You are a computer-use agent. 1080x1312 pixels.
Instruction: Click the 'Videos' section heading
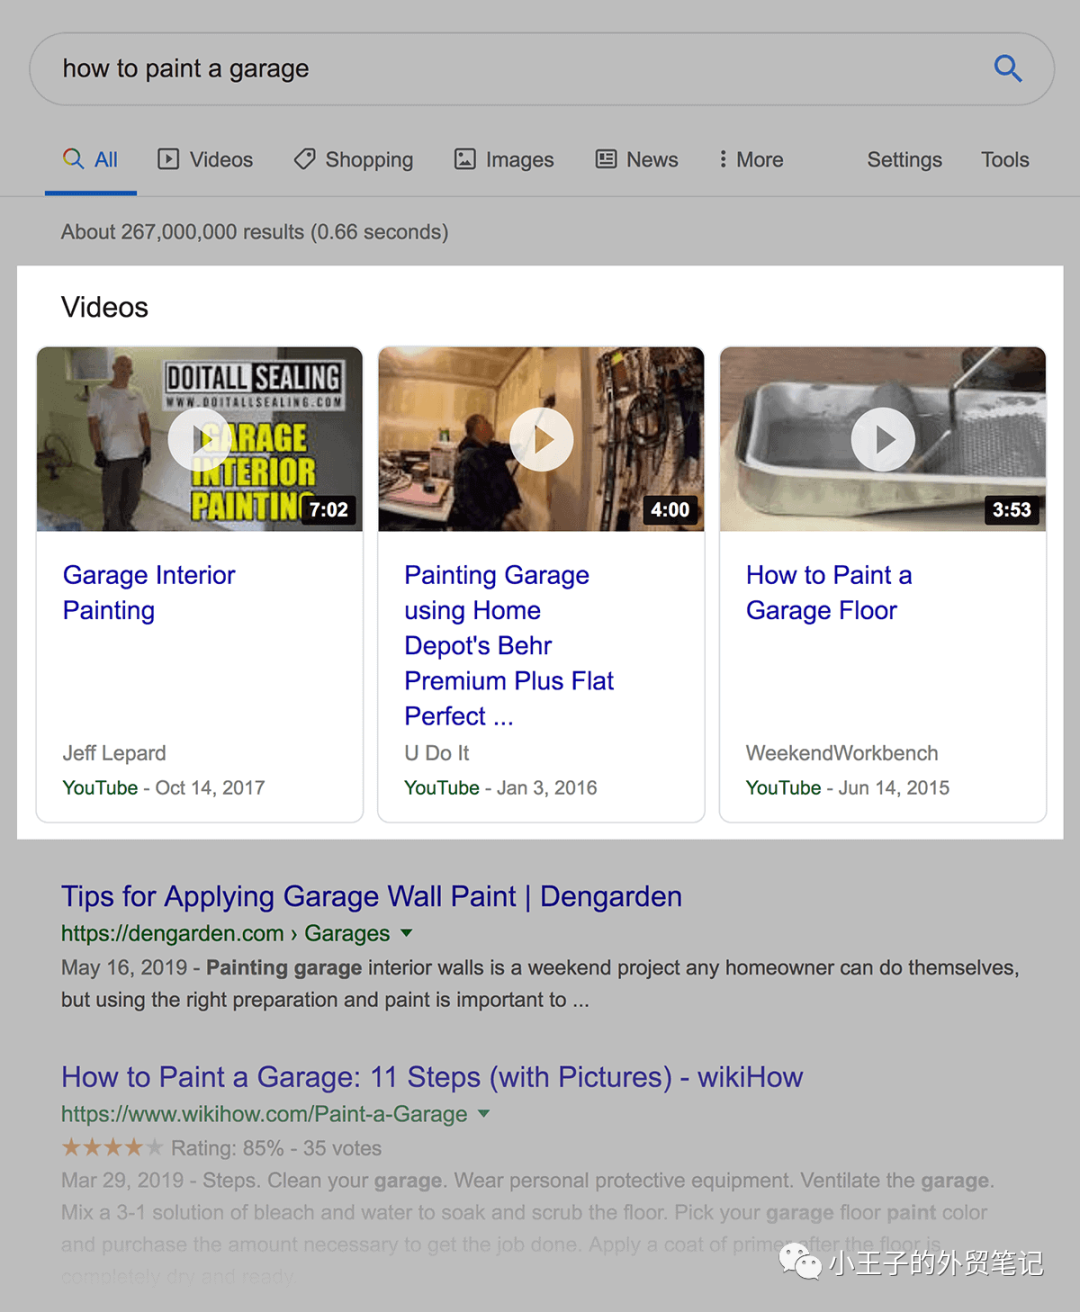click(x=105, y=307)
